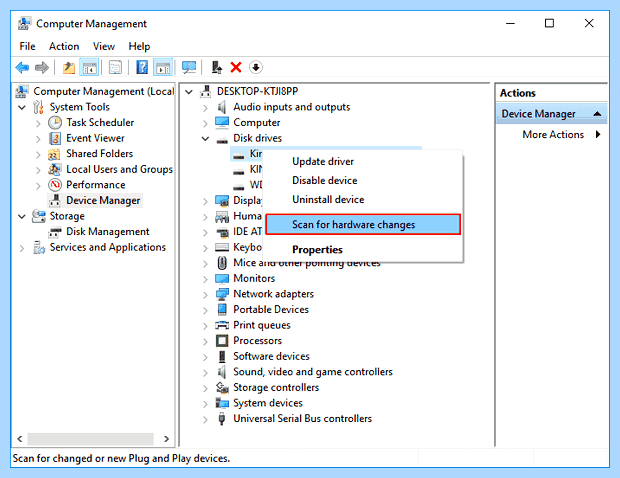Select Services and Applications node
The width and height of the screenshot is (620, 478).
pos(108,247)
